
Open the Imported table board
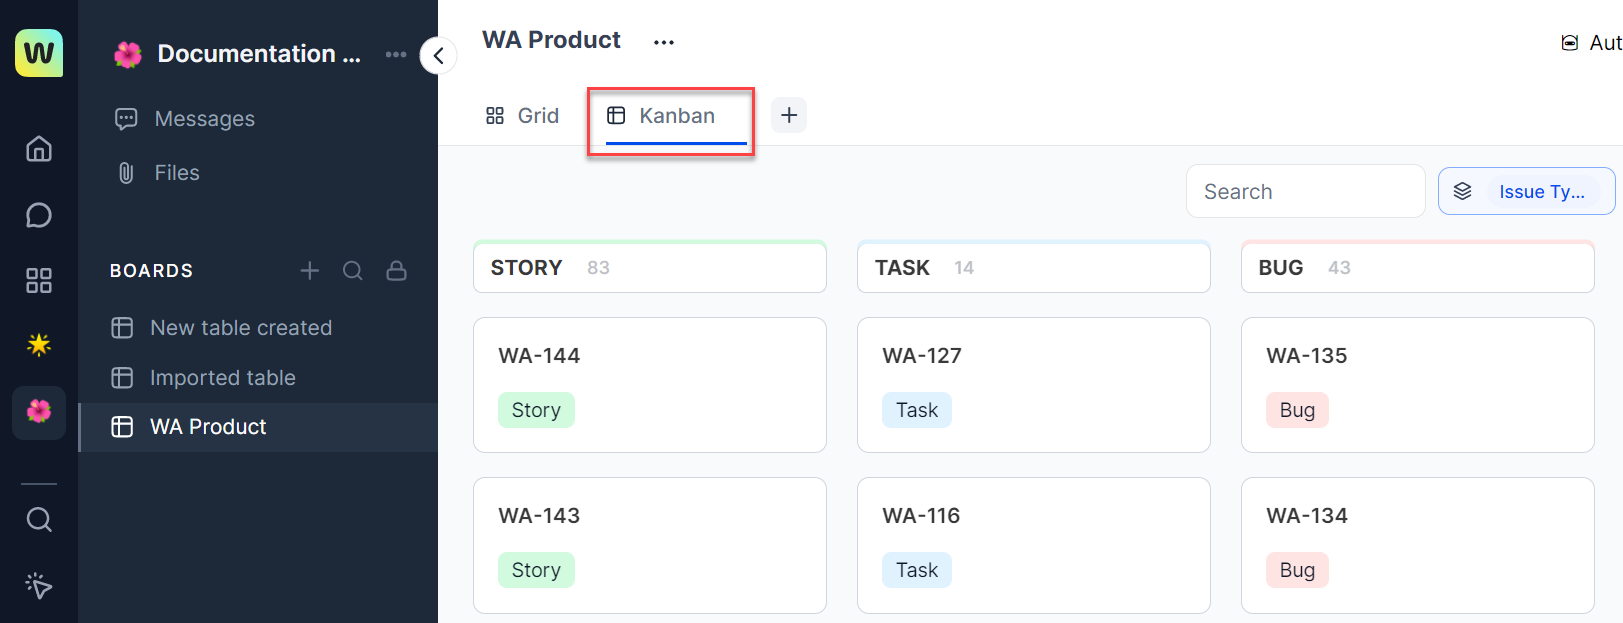(222, 378)
